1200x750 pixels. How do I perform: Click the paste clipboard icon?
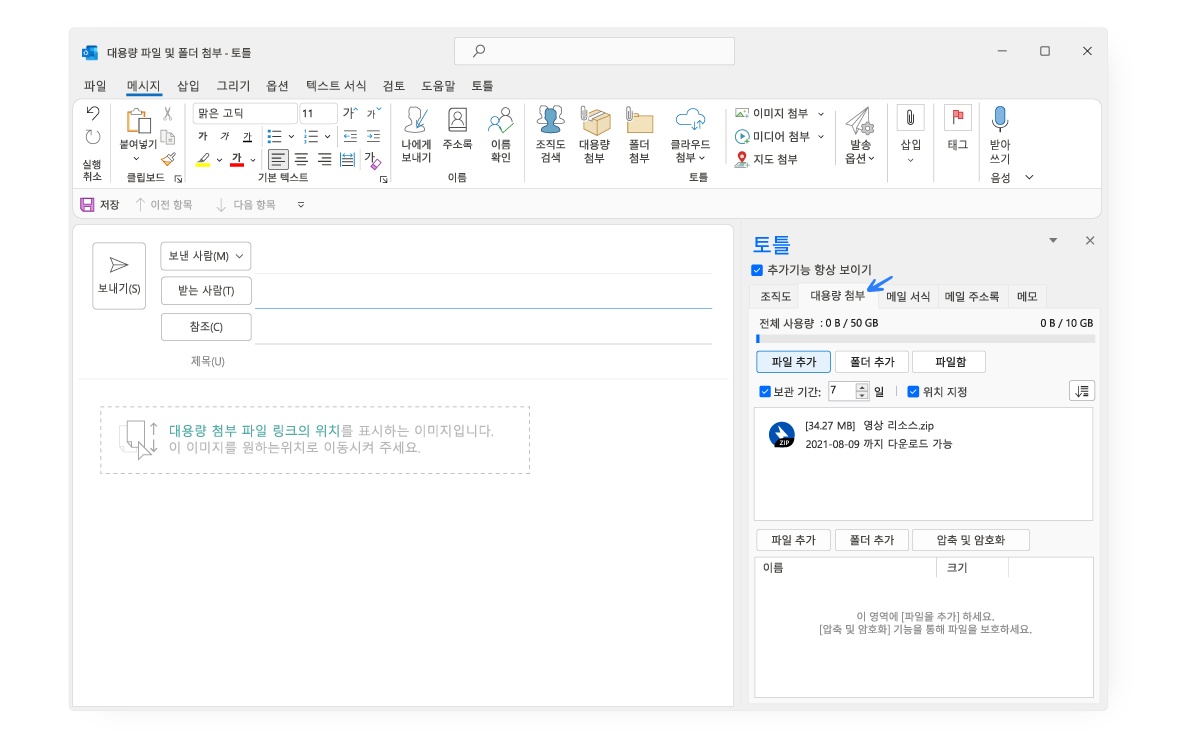pos(138,122)
